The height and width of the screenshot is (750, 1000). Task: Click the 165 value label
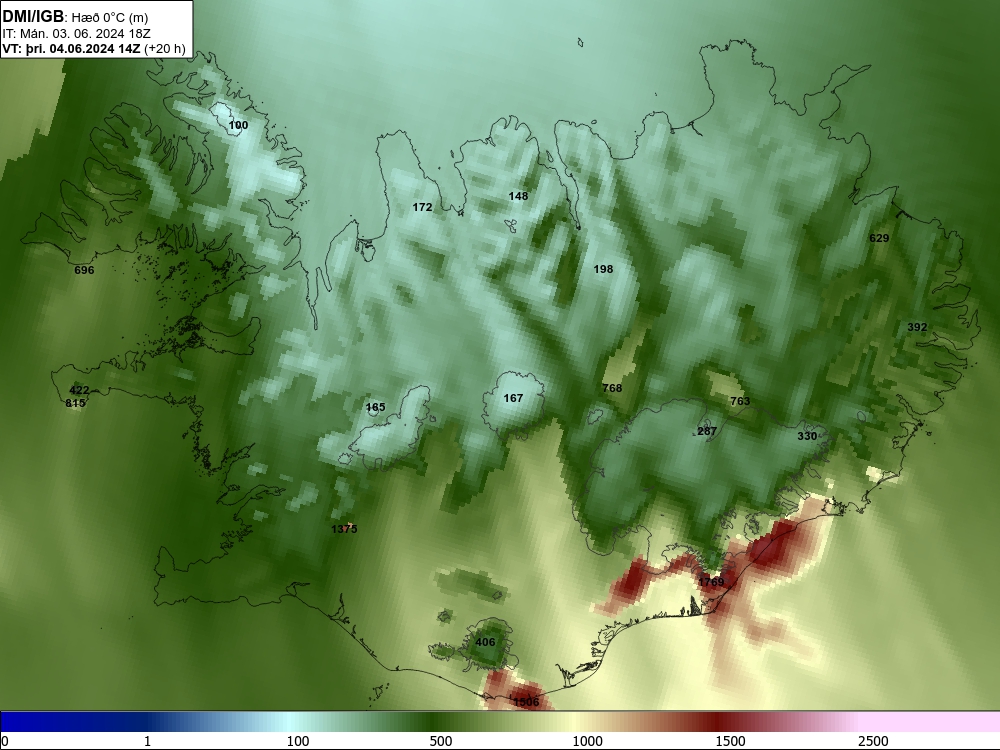[x=376, y=407]
